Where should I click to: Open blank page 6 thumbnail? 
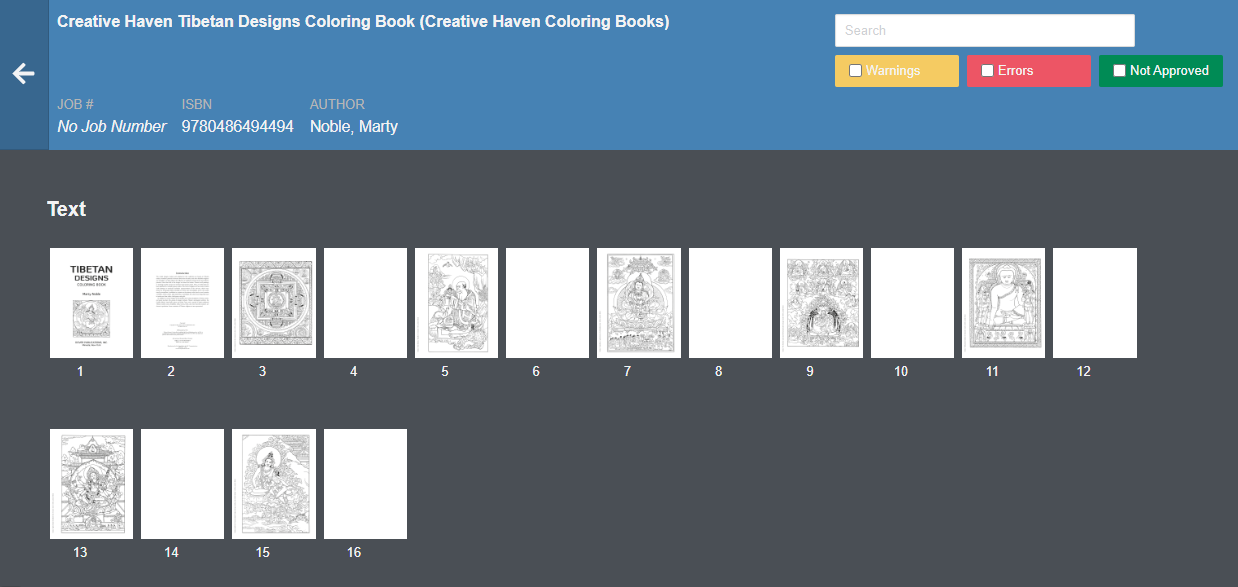547,303
